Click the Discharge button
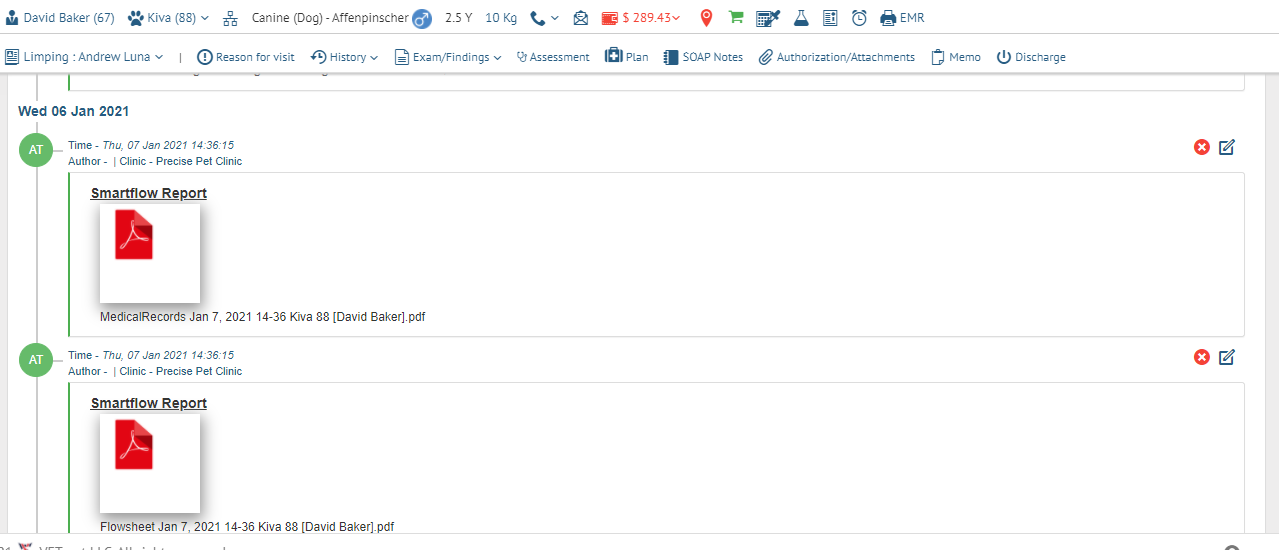The image size is (1279, 550). (1031, 57)
